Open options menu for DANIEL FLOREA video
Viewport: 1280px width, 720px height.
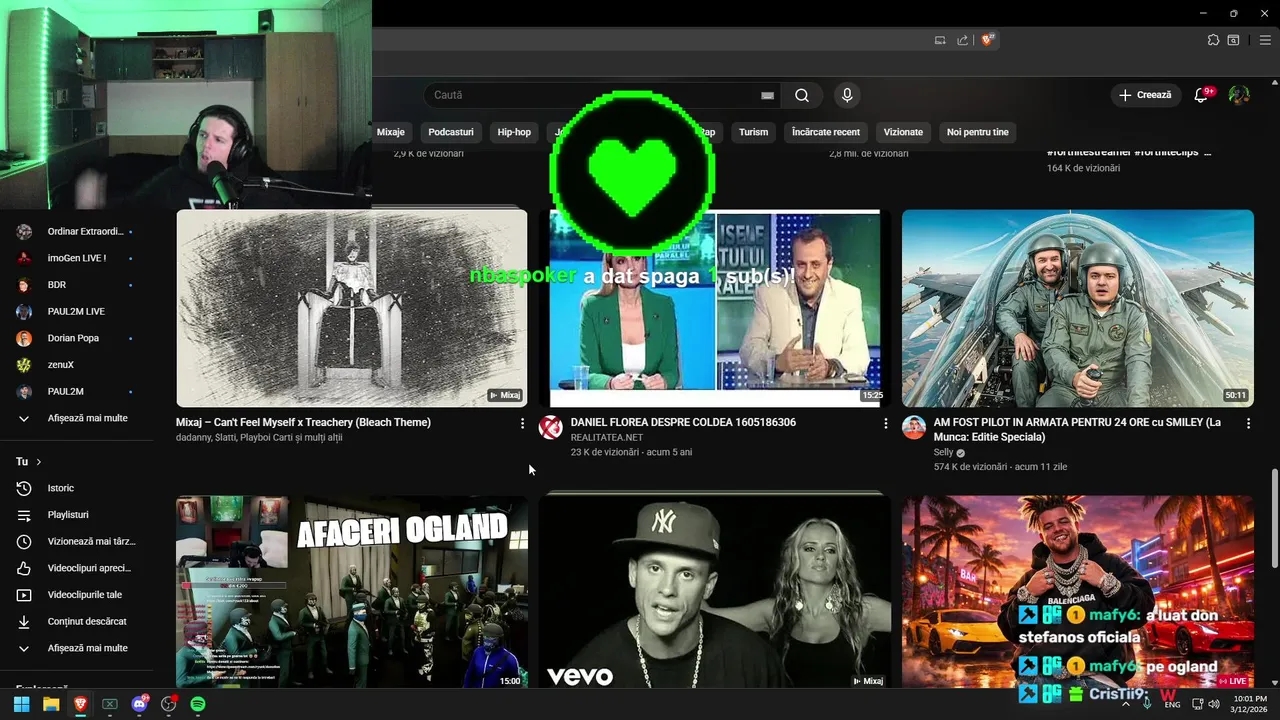[x=885, y=424]
